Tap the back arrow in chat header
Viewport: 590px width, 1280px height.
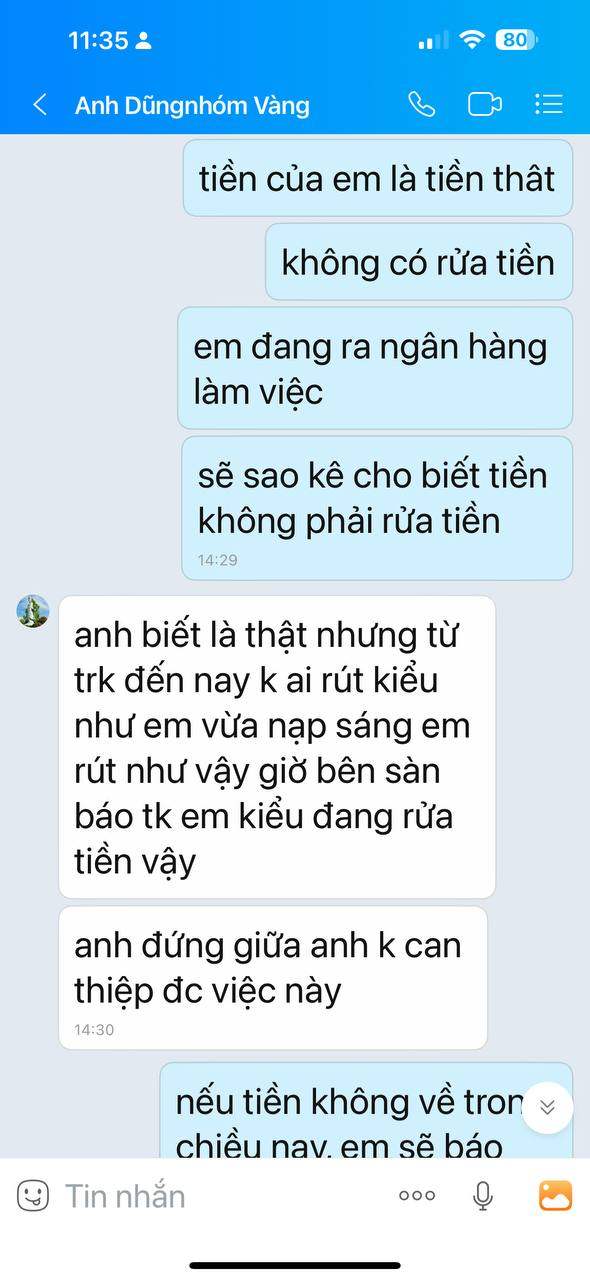point(40,104)
